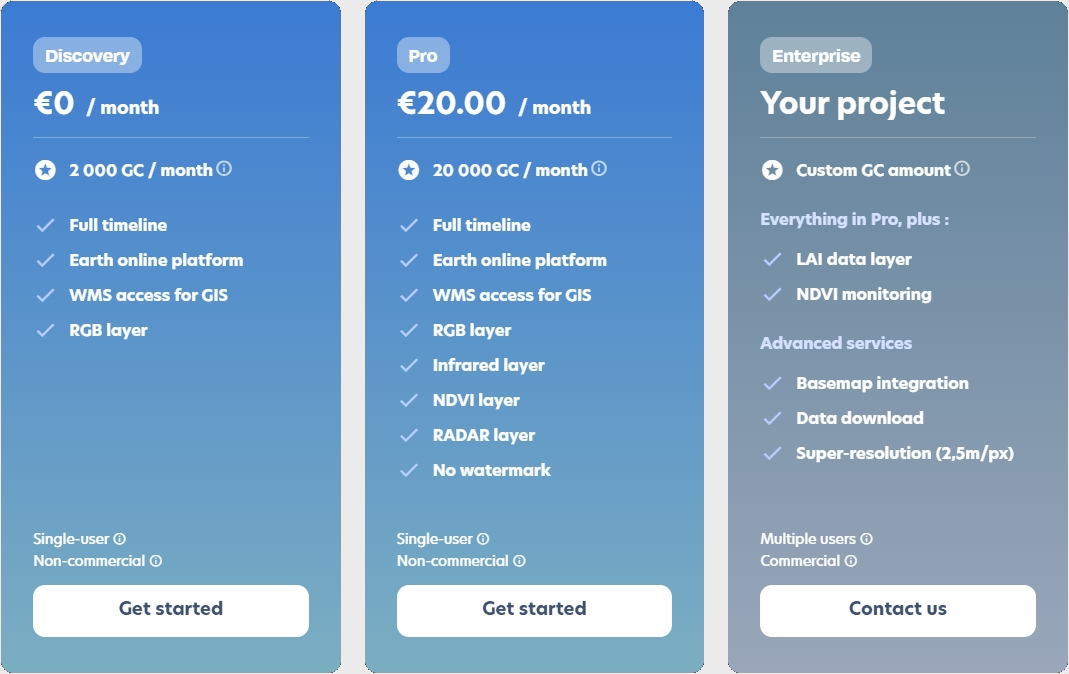Image resolution: width=1069 pixels, height=674 pixels.
Task: Click info icon next to Custom GC amount
Action: tap(961, 168)
